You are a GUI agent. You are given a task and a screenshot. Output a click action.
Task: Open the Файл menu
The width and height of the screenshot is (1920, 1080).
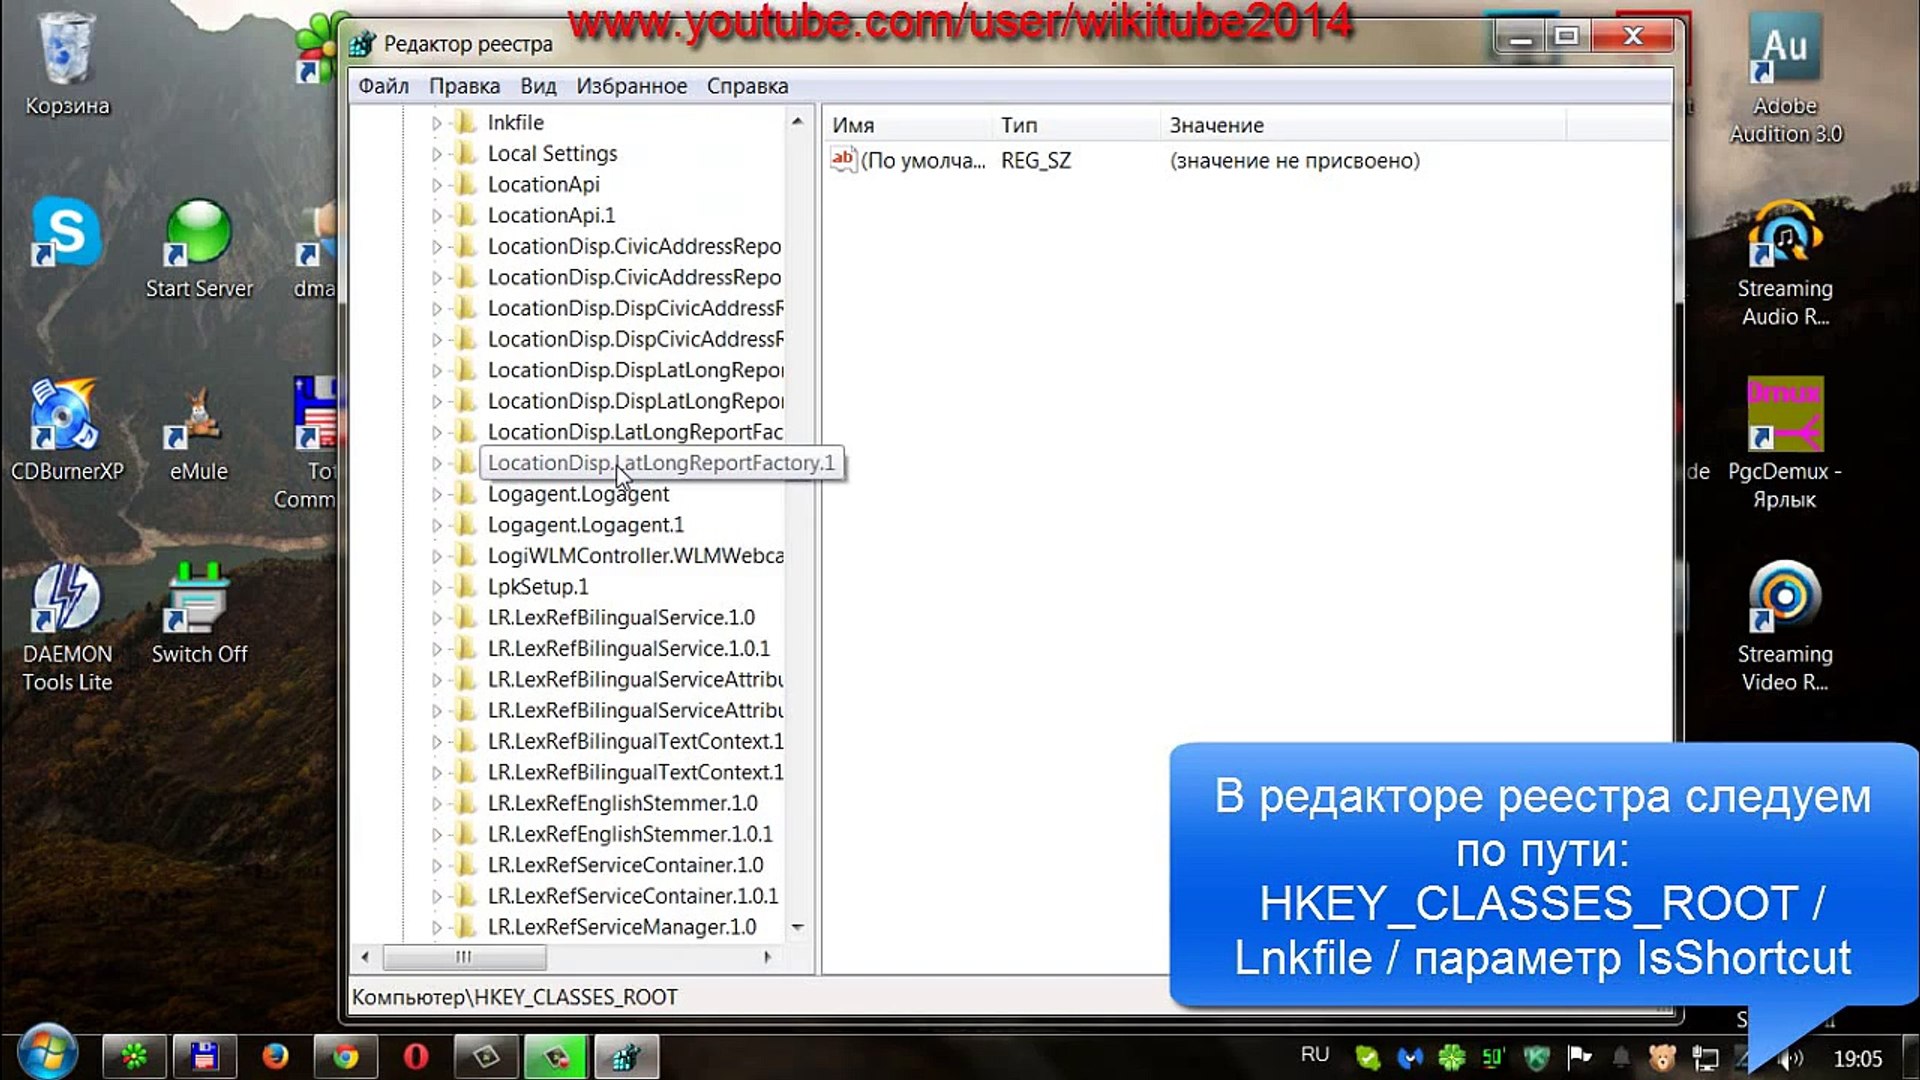384,86
